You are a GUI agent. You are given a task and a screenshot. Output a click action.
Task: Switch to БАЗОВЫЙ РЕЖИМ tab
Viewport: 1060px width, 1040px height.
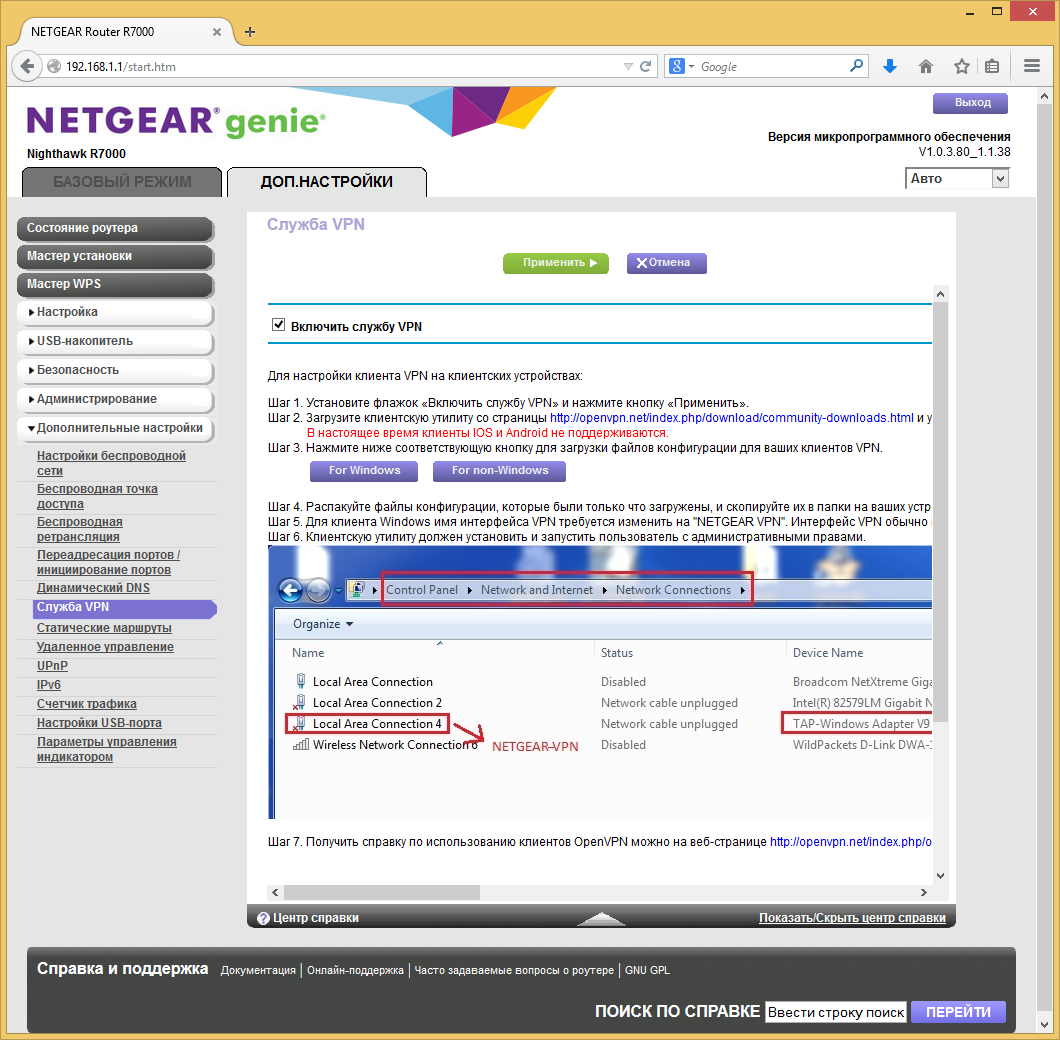pos(122,182)
